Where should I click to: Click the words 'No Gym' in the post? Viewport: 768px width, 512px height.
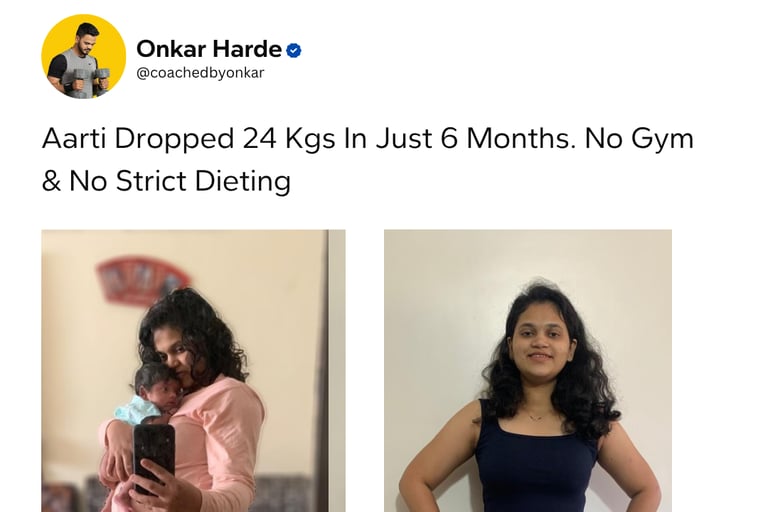[639, 139]
